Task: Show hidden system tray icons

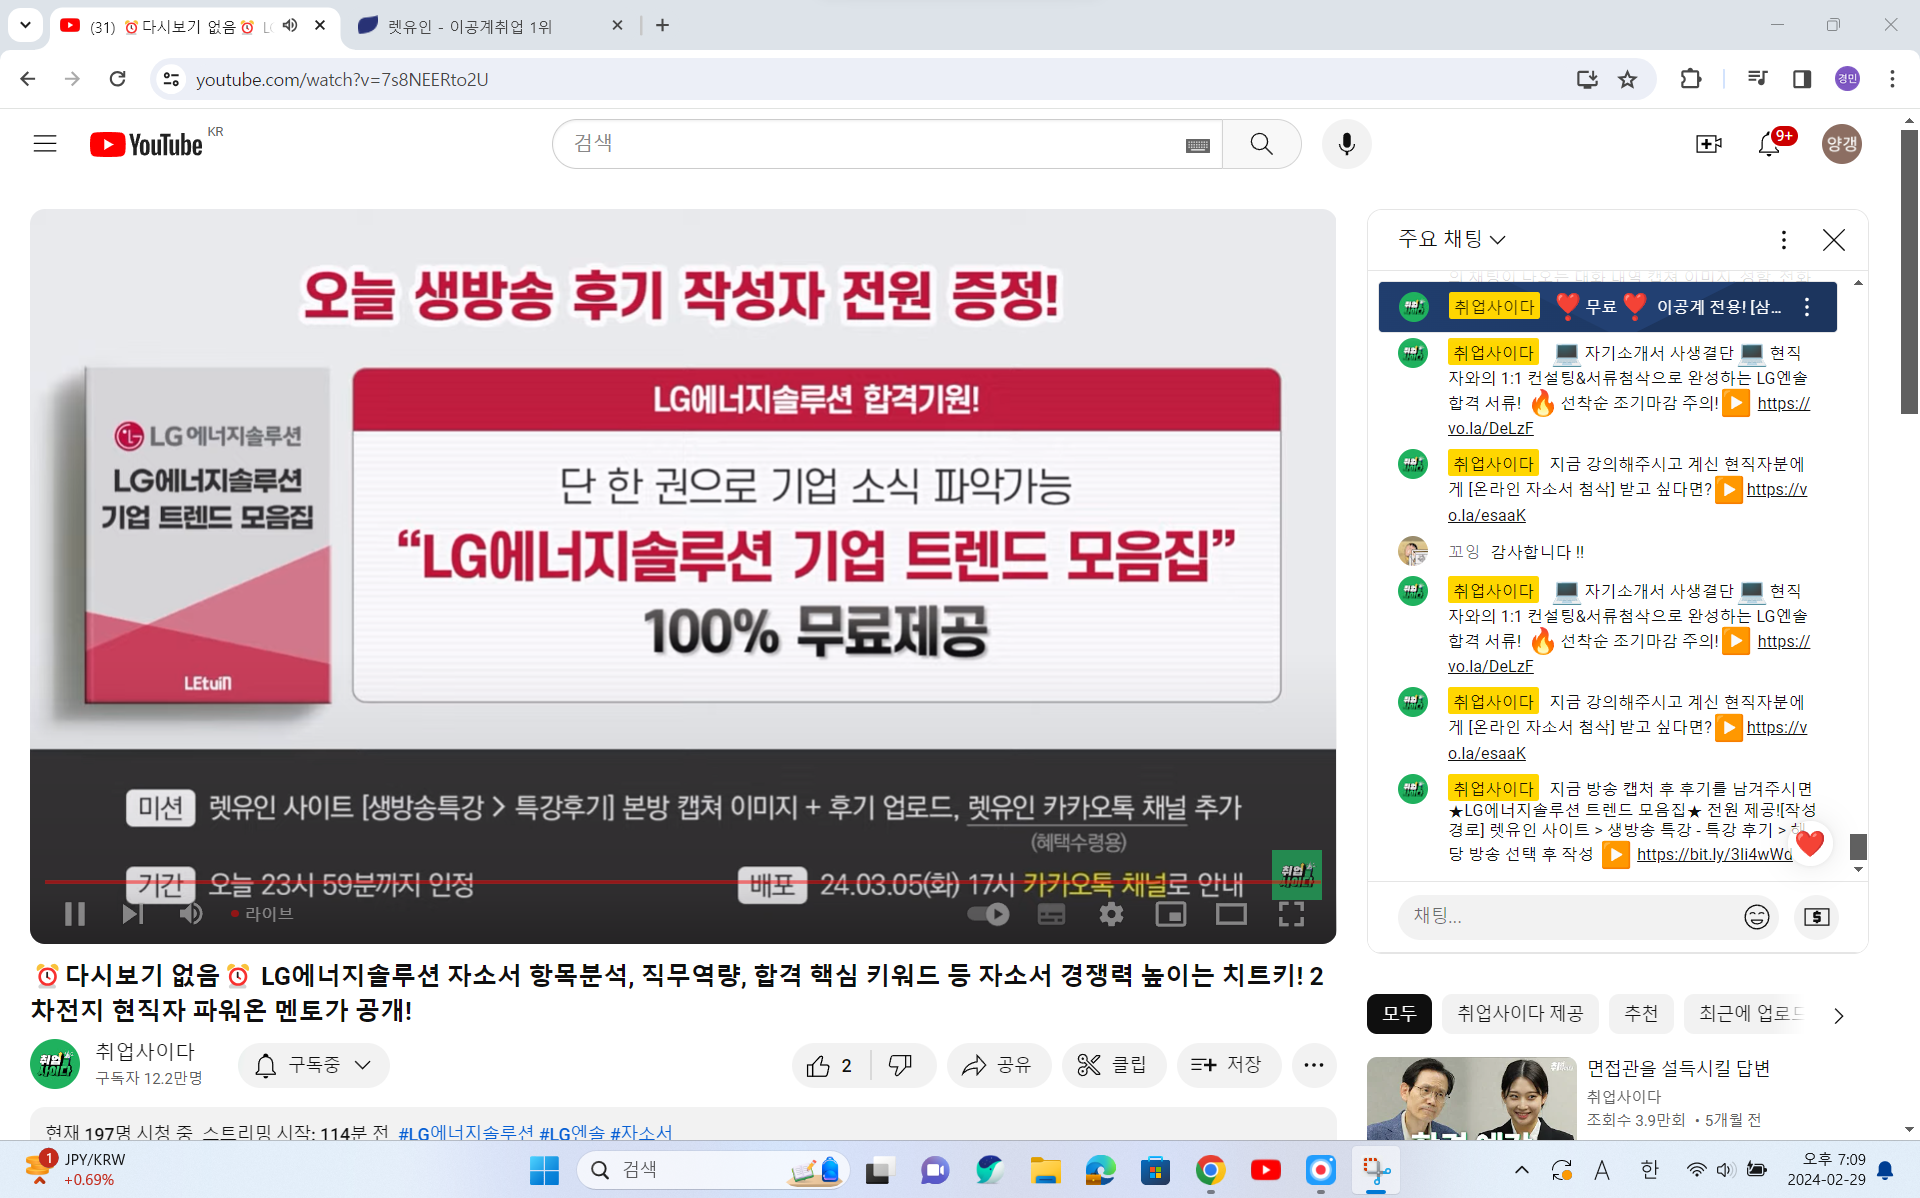Action: [1521, 1170]
